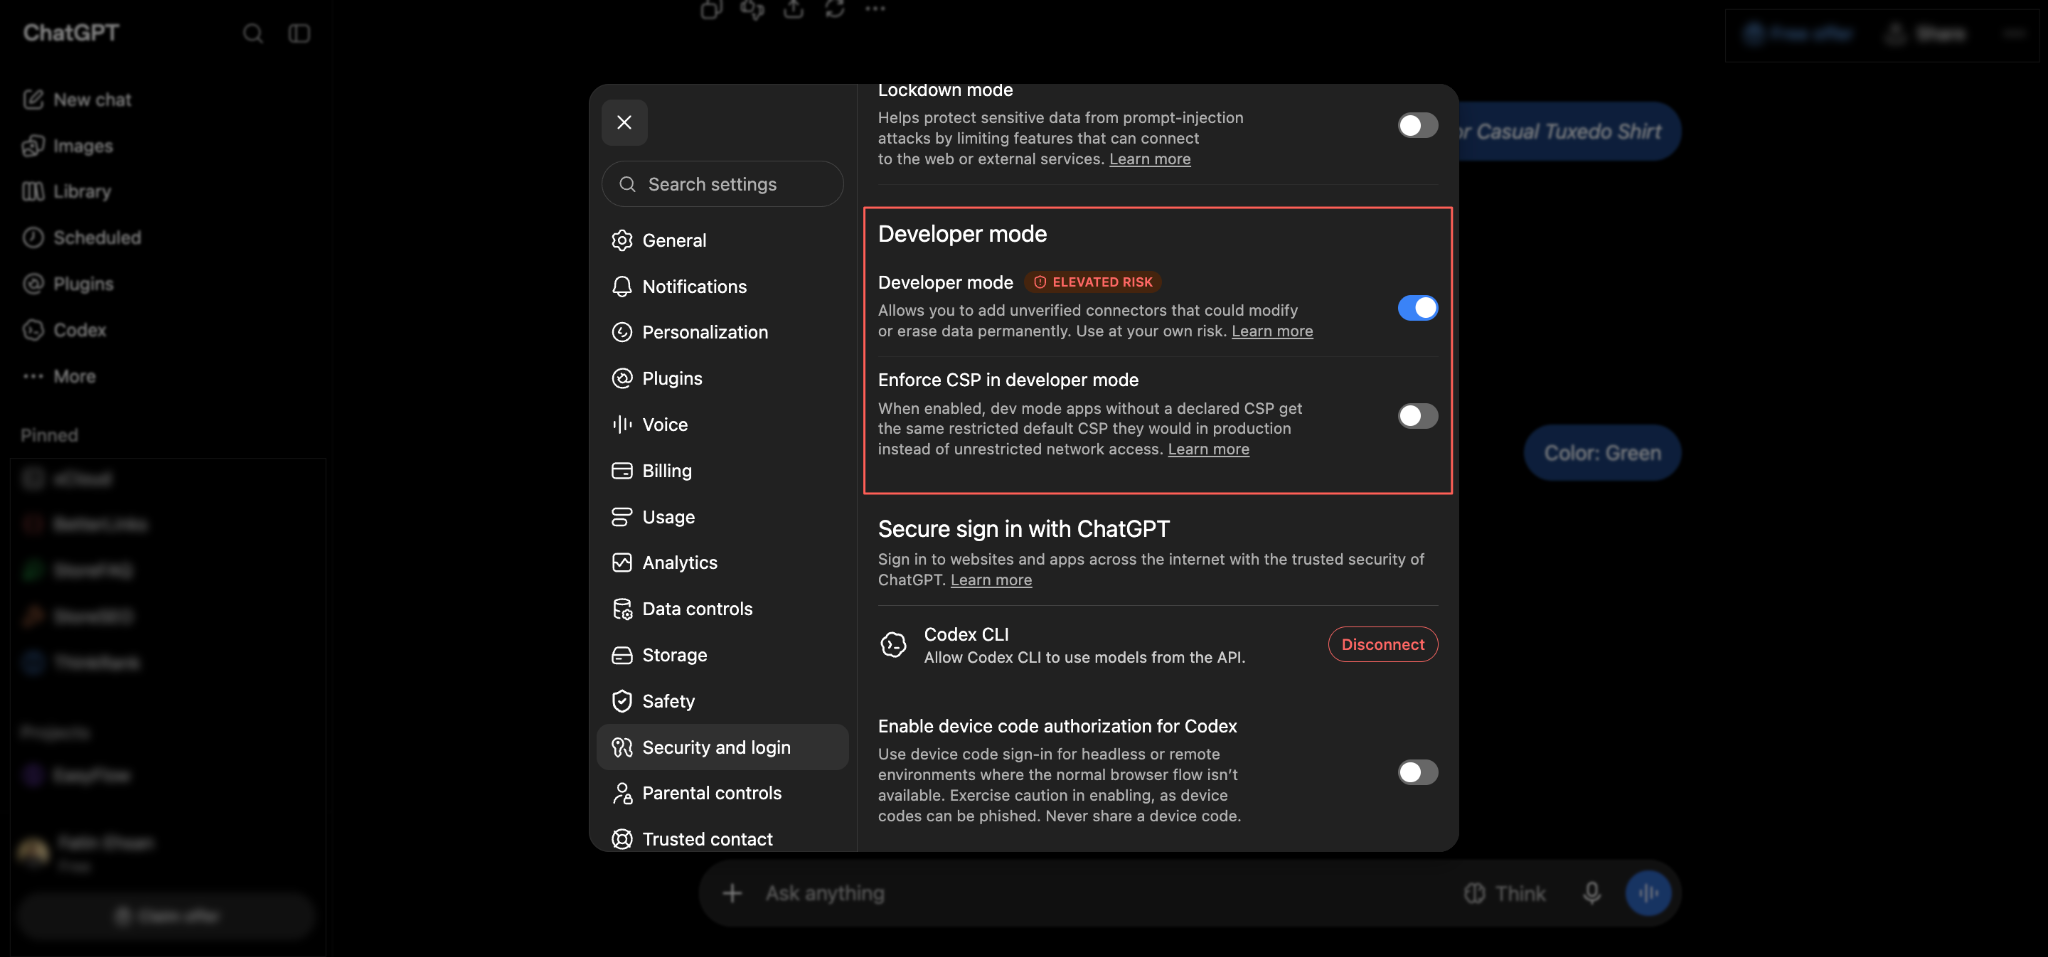This screenshot has width=2048, height=957.
Task: Open Analytics settings tab
Action: pos(722,562)
